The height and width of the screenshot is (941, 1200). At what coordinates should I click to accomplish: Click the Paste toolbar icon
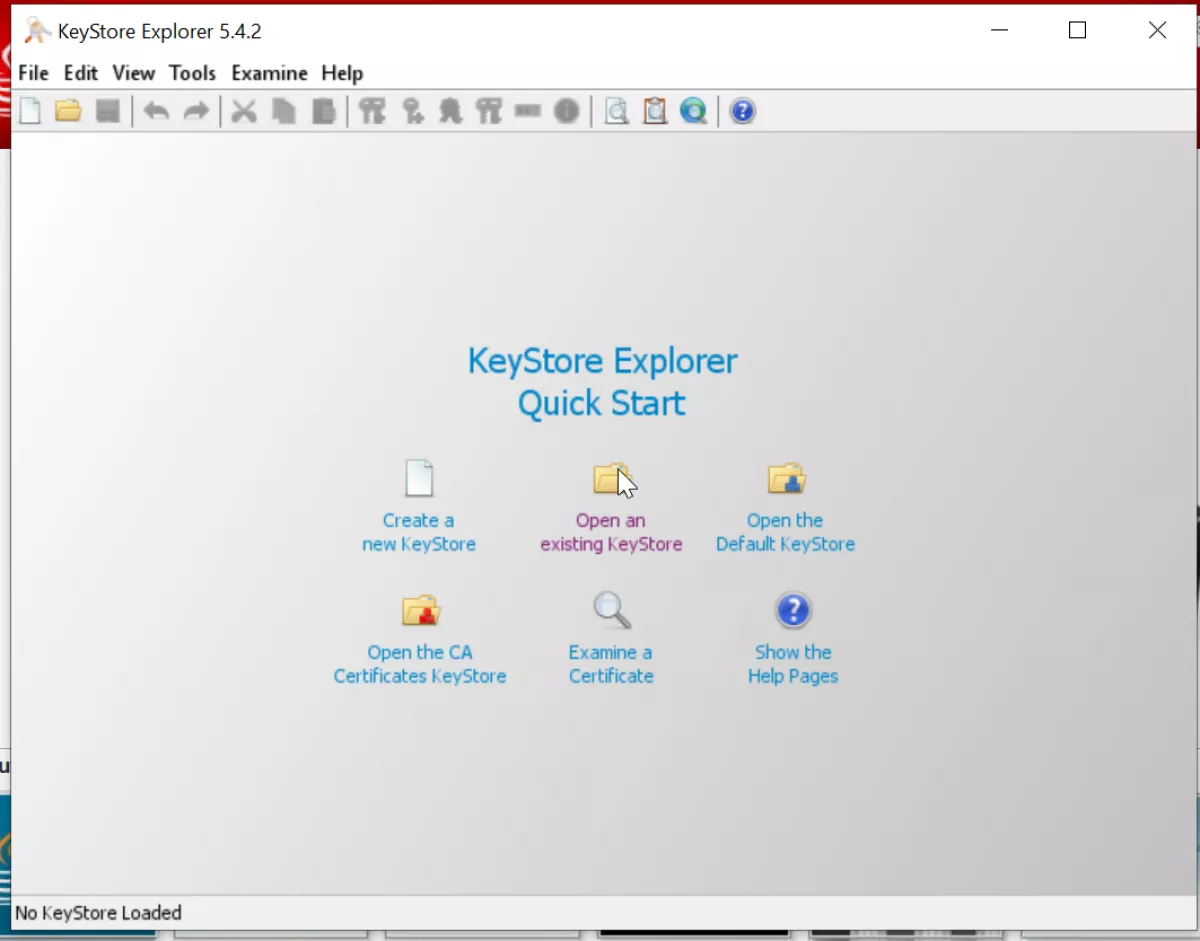click(x=324, y=111)
